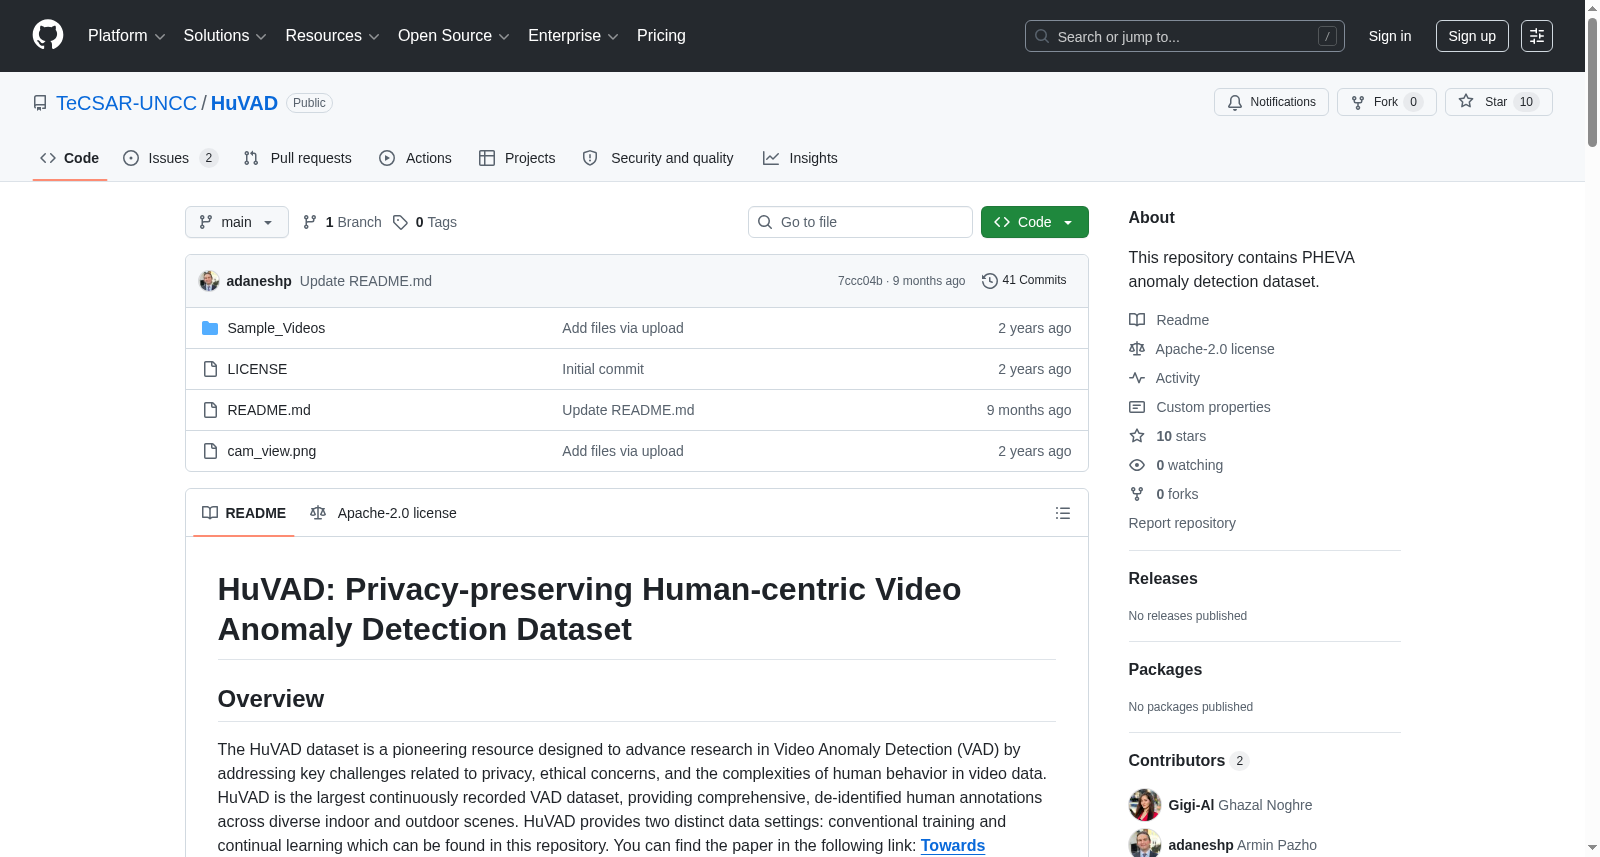Click the HuVAD repository name link
The image size is (1600, 857).
pyautogui.click(x=244, y=103)
